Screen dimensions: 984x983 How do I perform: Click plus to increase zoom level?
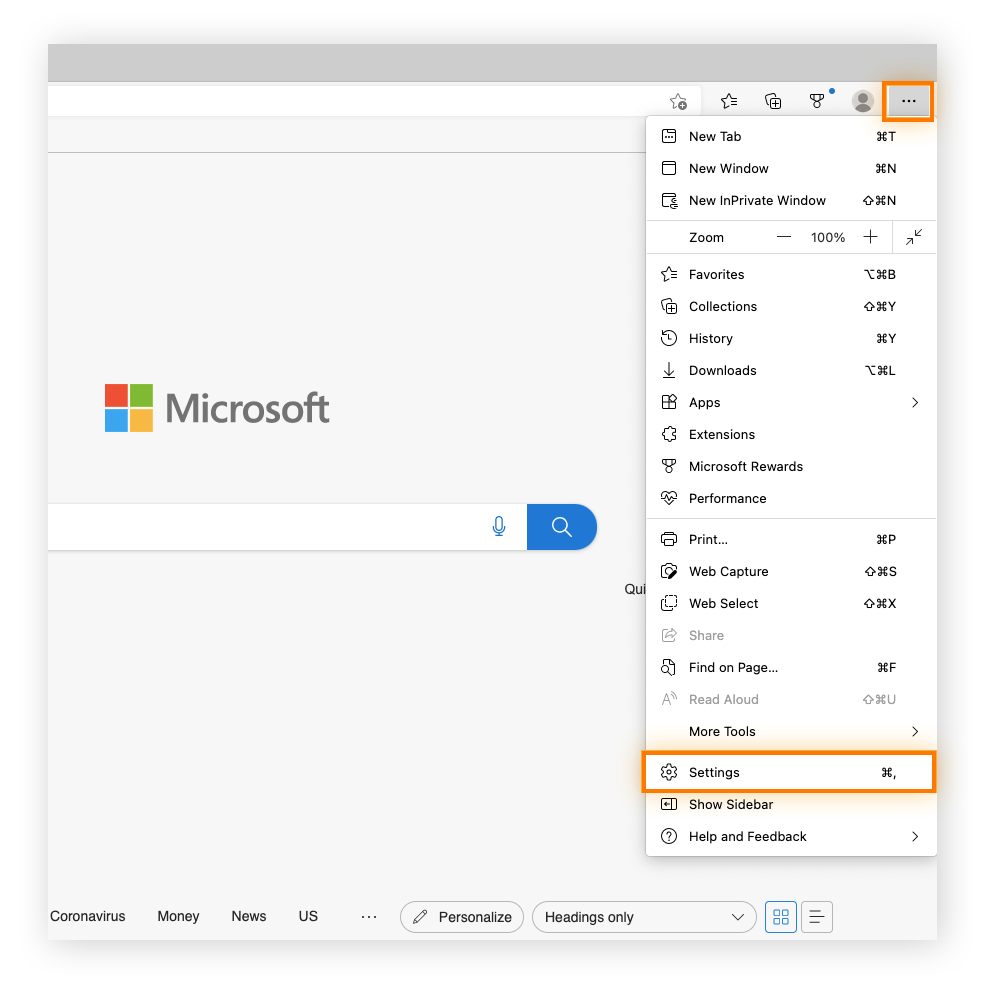coord(870,237)
